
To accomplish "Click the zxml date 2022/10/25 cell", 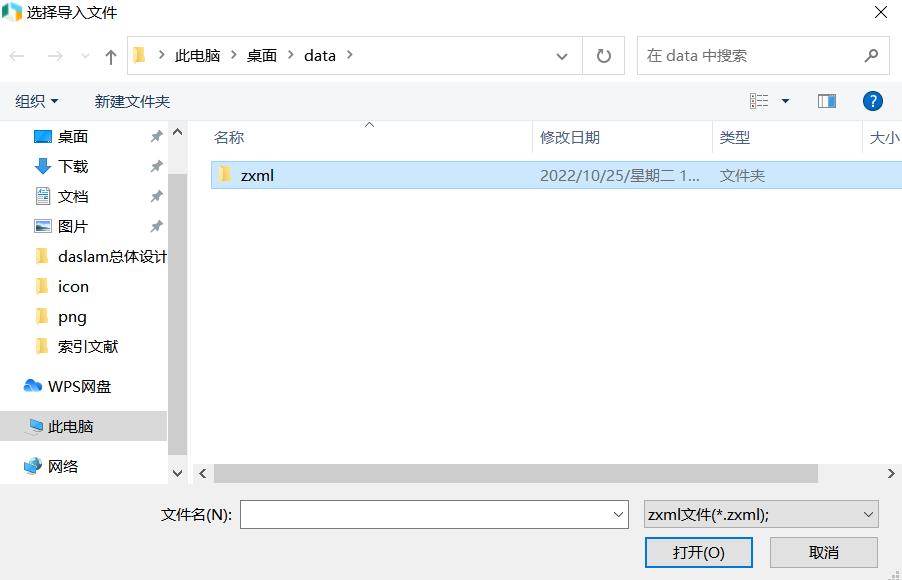I will (x=620, y=175).
